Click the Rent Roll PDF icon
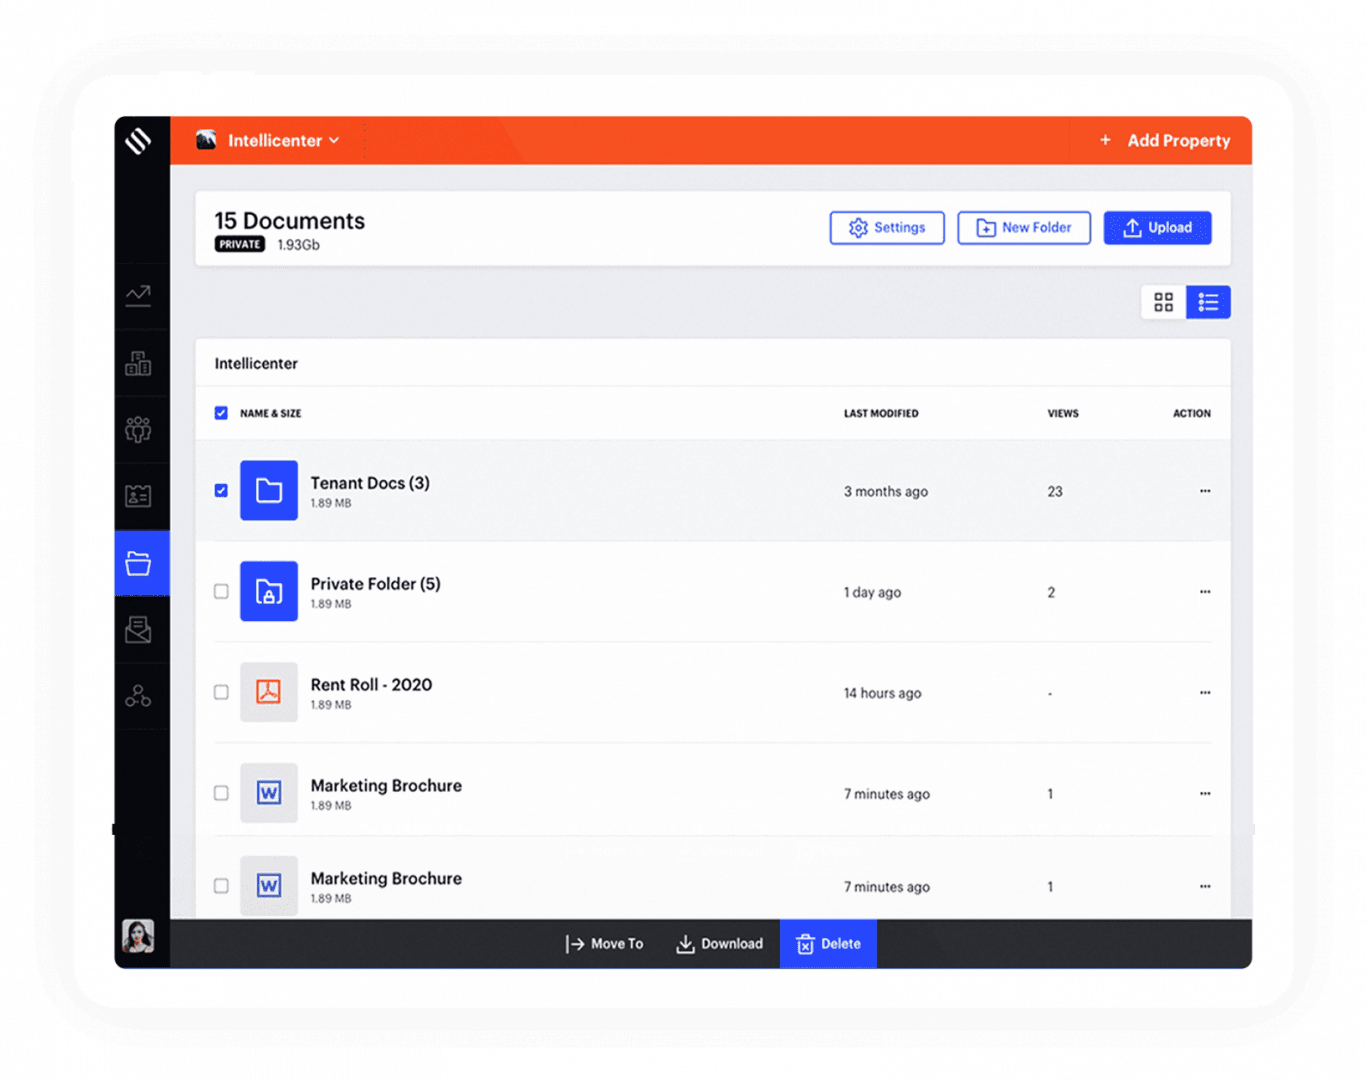 click(x=269, y=692)
